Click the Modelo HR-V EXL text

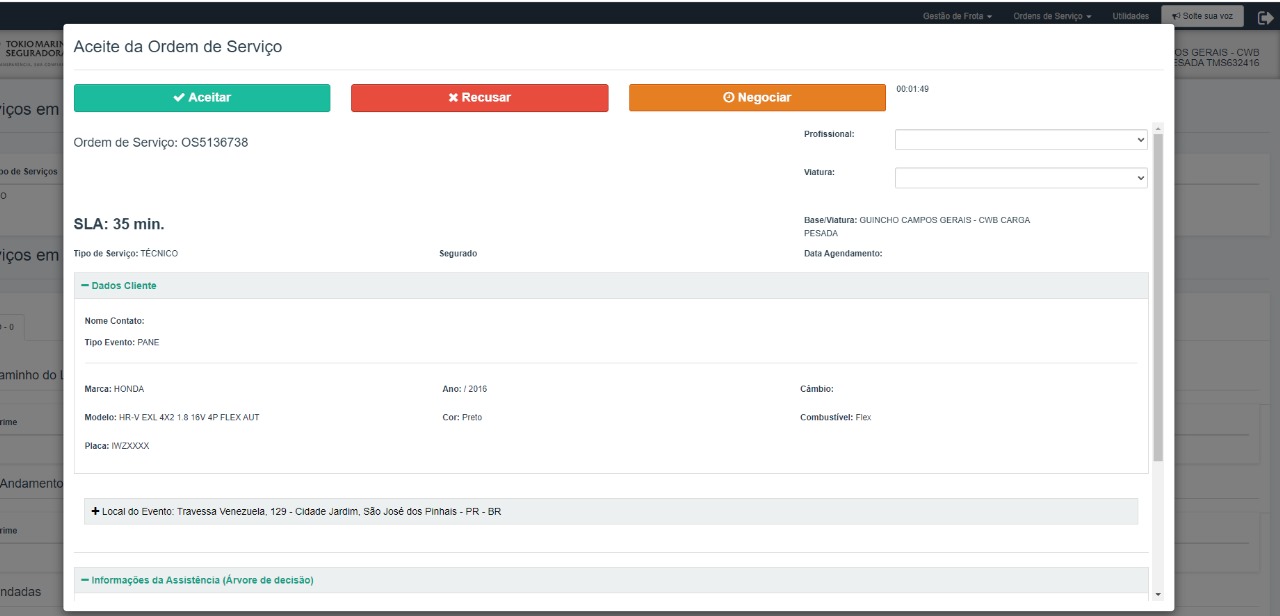(x=172, y=417)
